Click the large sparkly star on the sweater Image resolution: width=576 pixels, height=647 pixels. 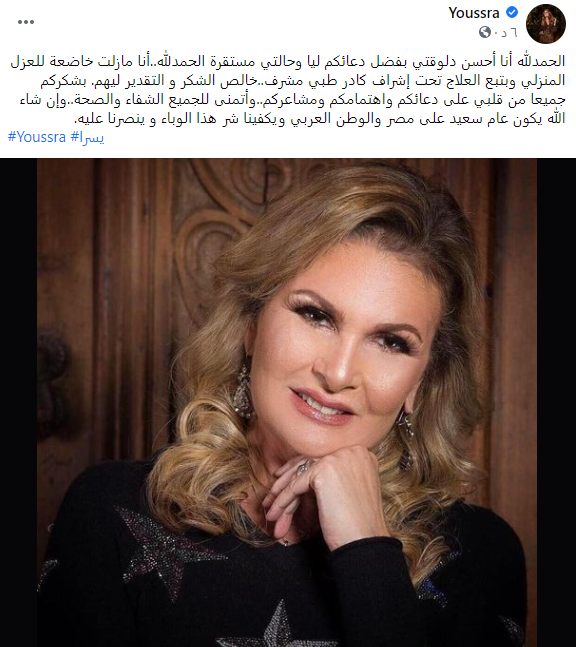point(169,549)
